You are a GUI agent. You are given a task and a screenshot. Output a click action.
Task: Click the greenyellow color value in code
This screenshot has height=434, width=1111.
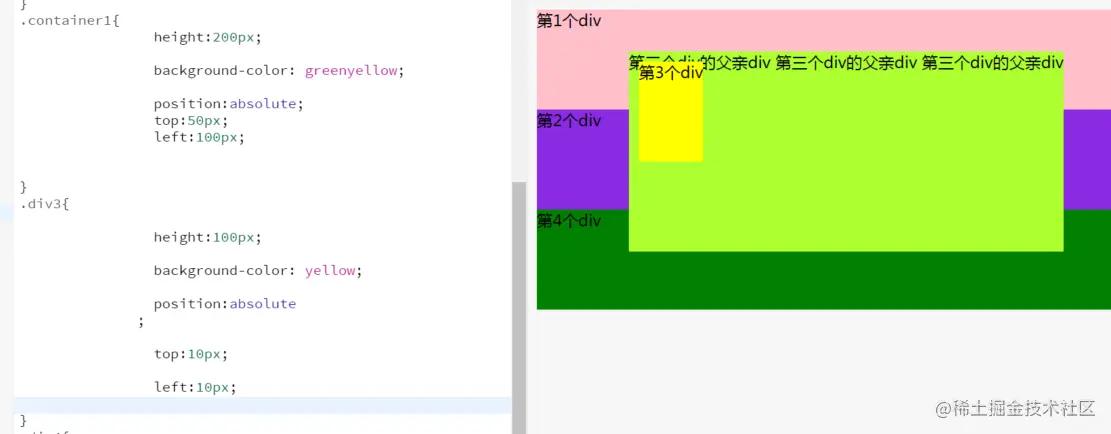(x=351, y=71)
